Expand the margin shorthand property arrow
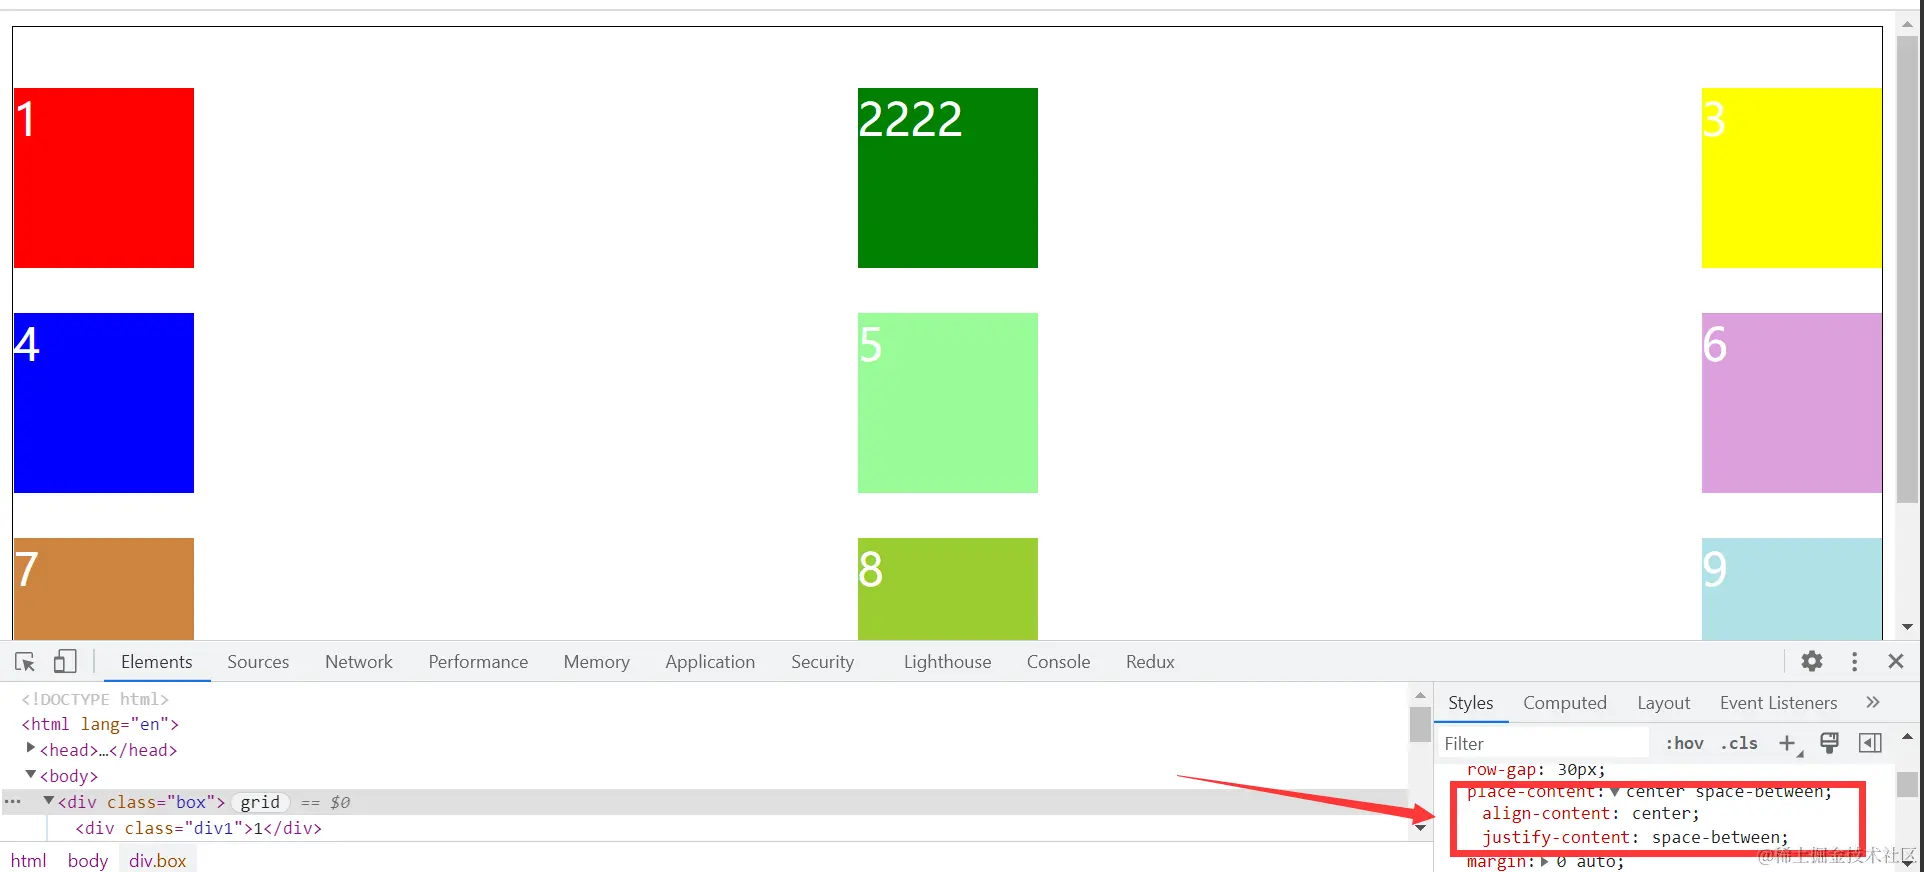This screenshot has width=1924, height=872. click(x=1544, y=861)
